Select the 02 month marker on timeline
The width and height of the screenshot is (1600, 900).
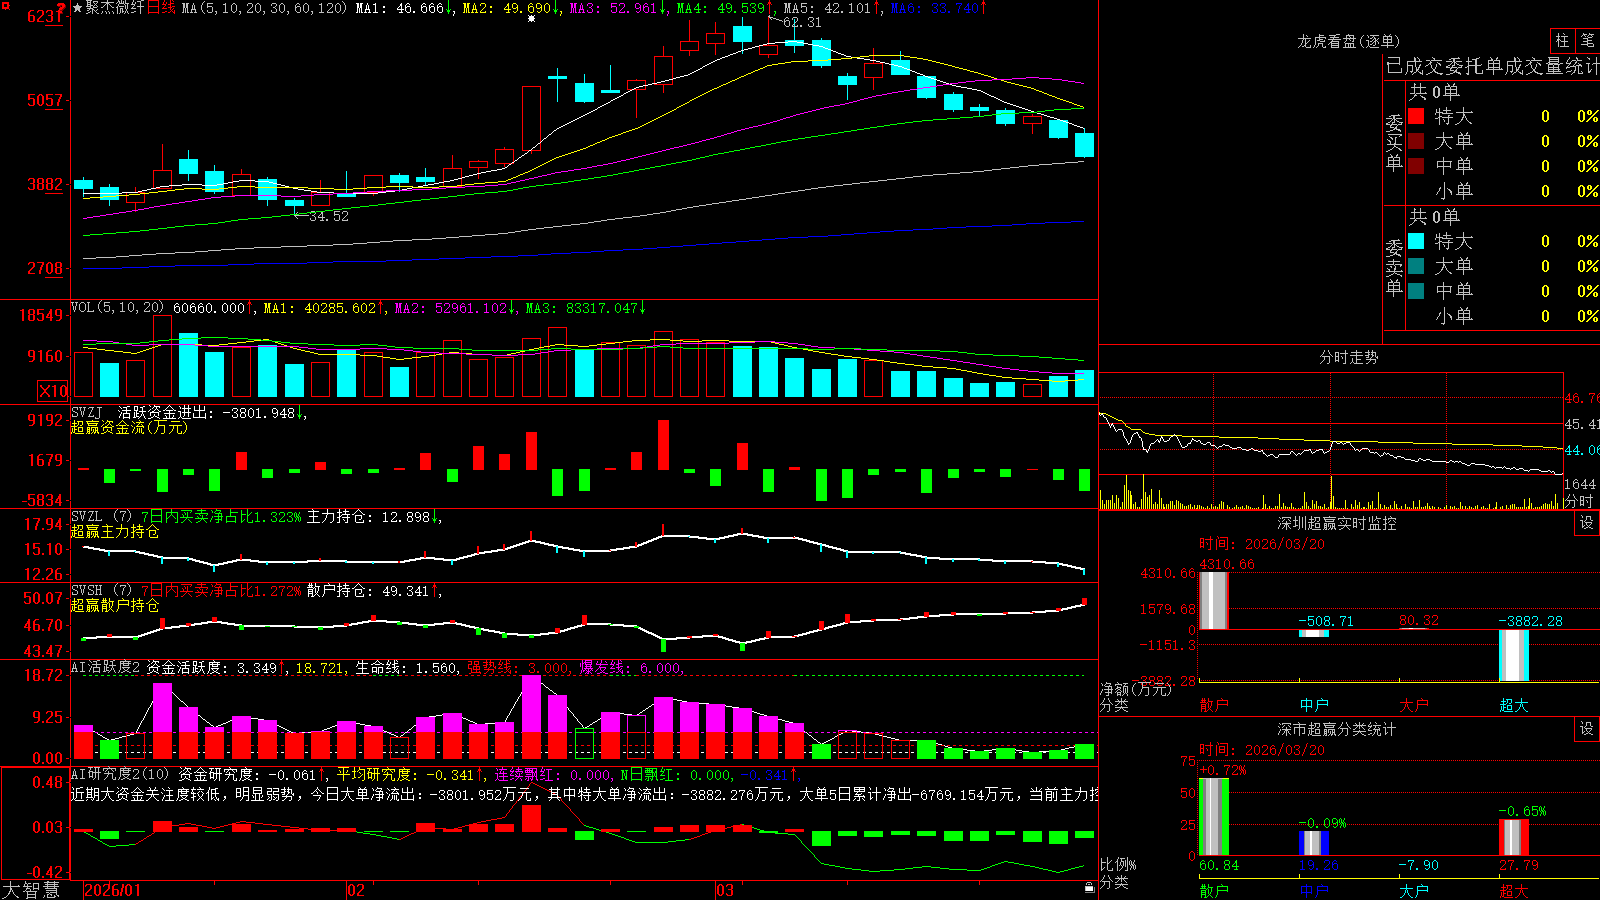356,890
